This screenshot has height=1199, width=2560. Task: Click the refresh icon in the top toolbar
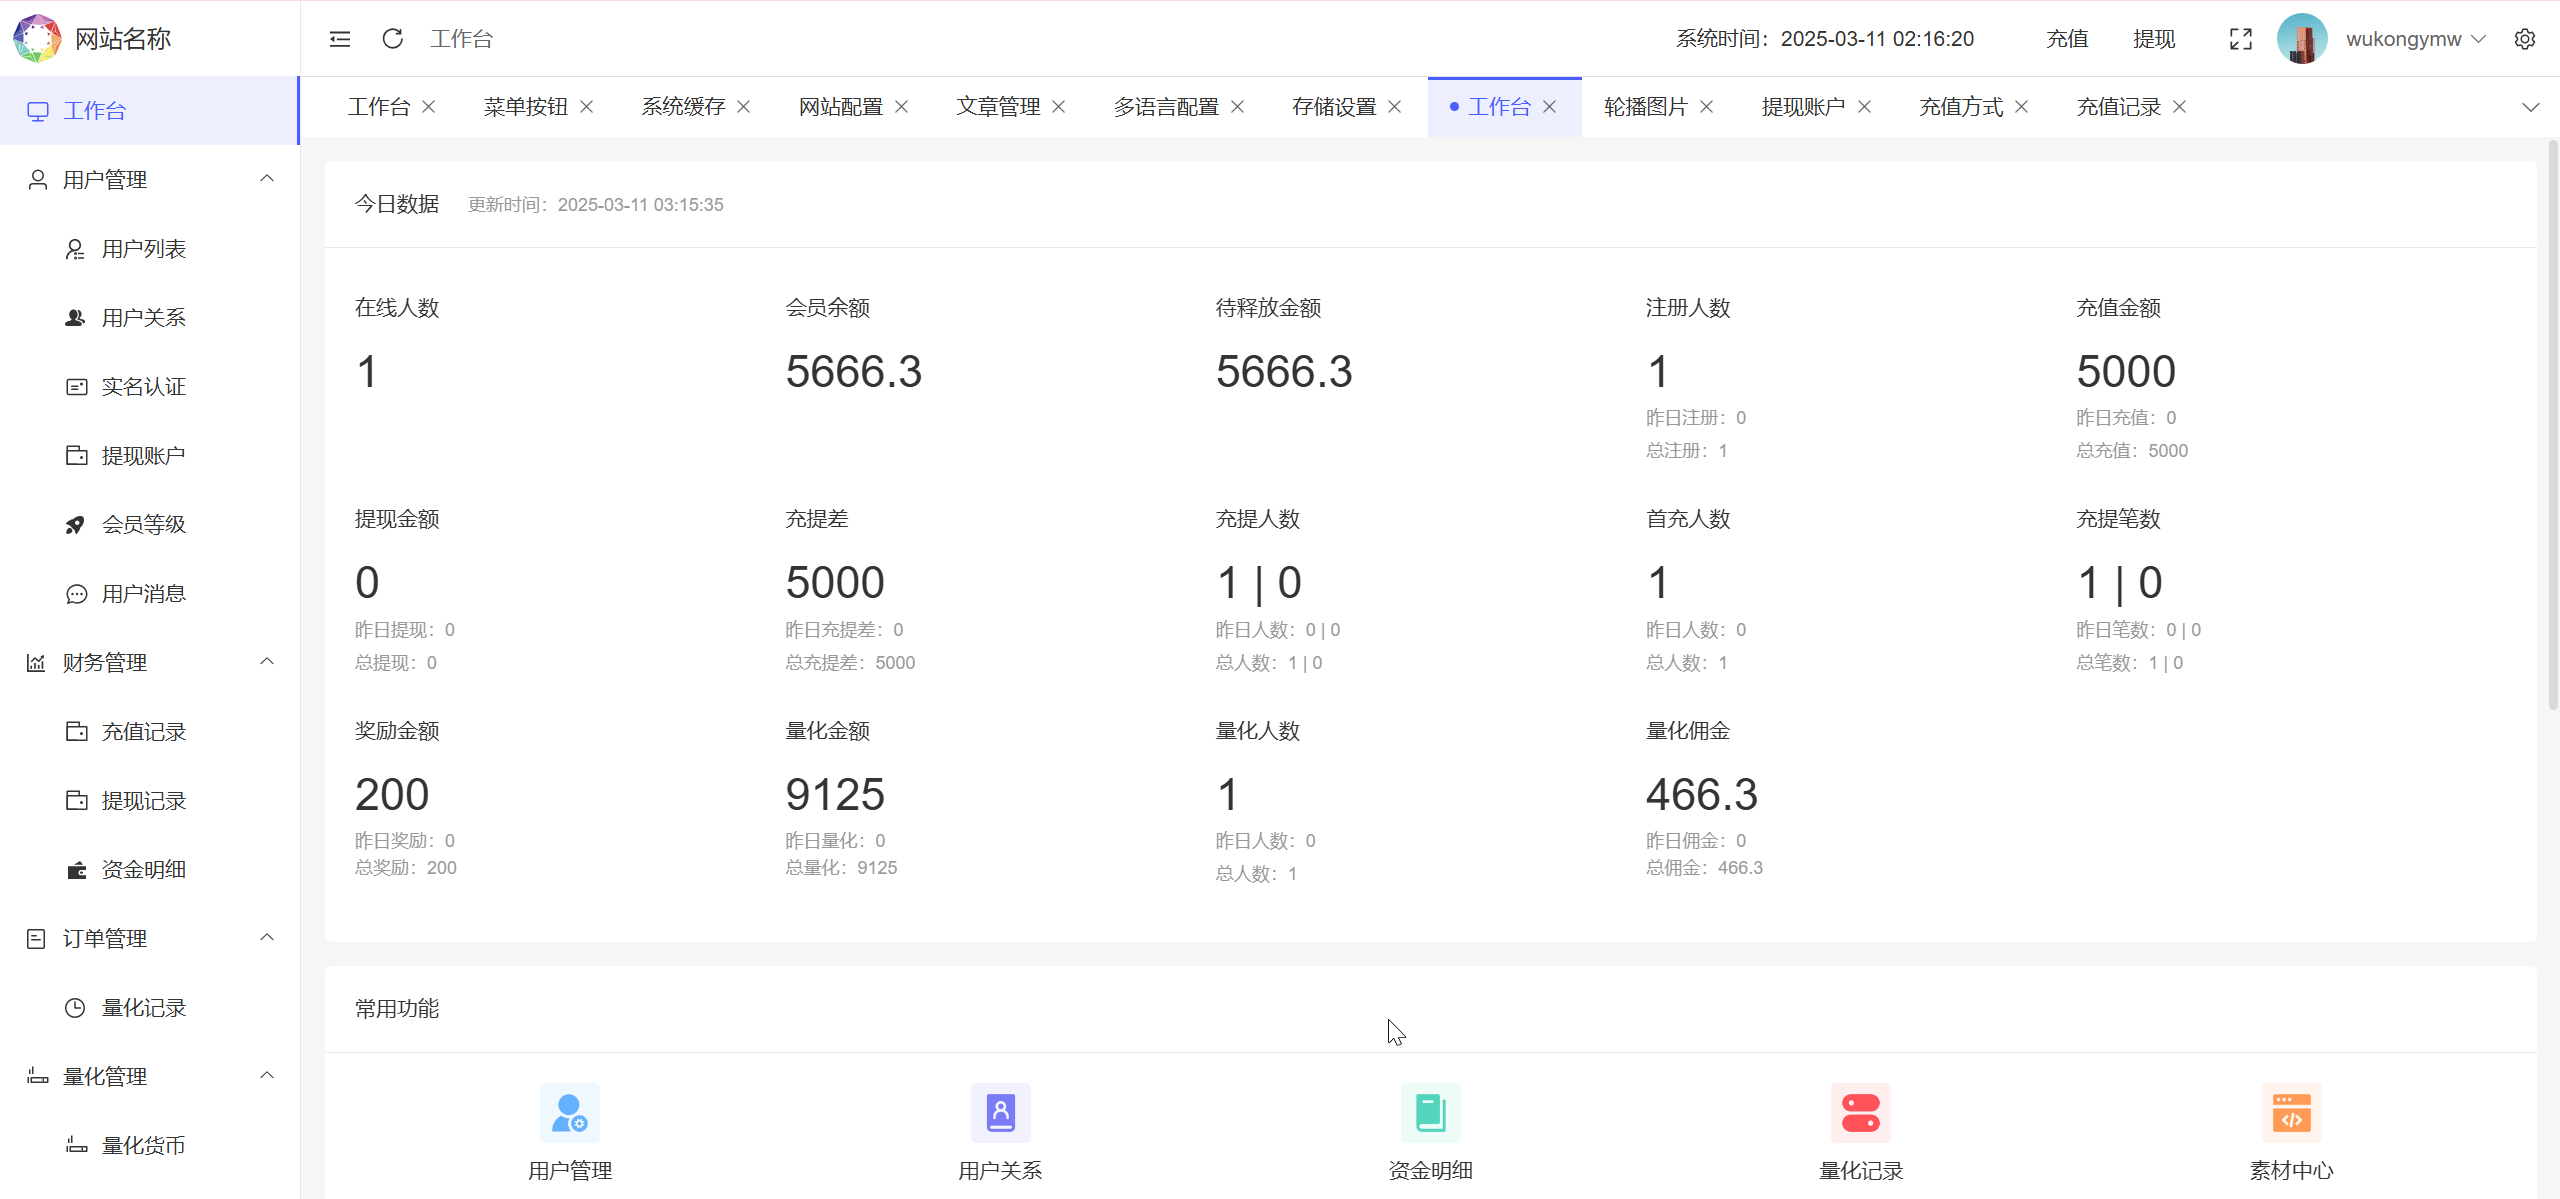click(x=393, y=38)
